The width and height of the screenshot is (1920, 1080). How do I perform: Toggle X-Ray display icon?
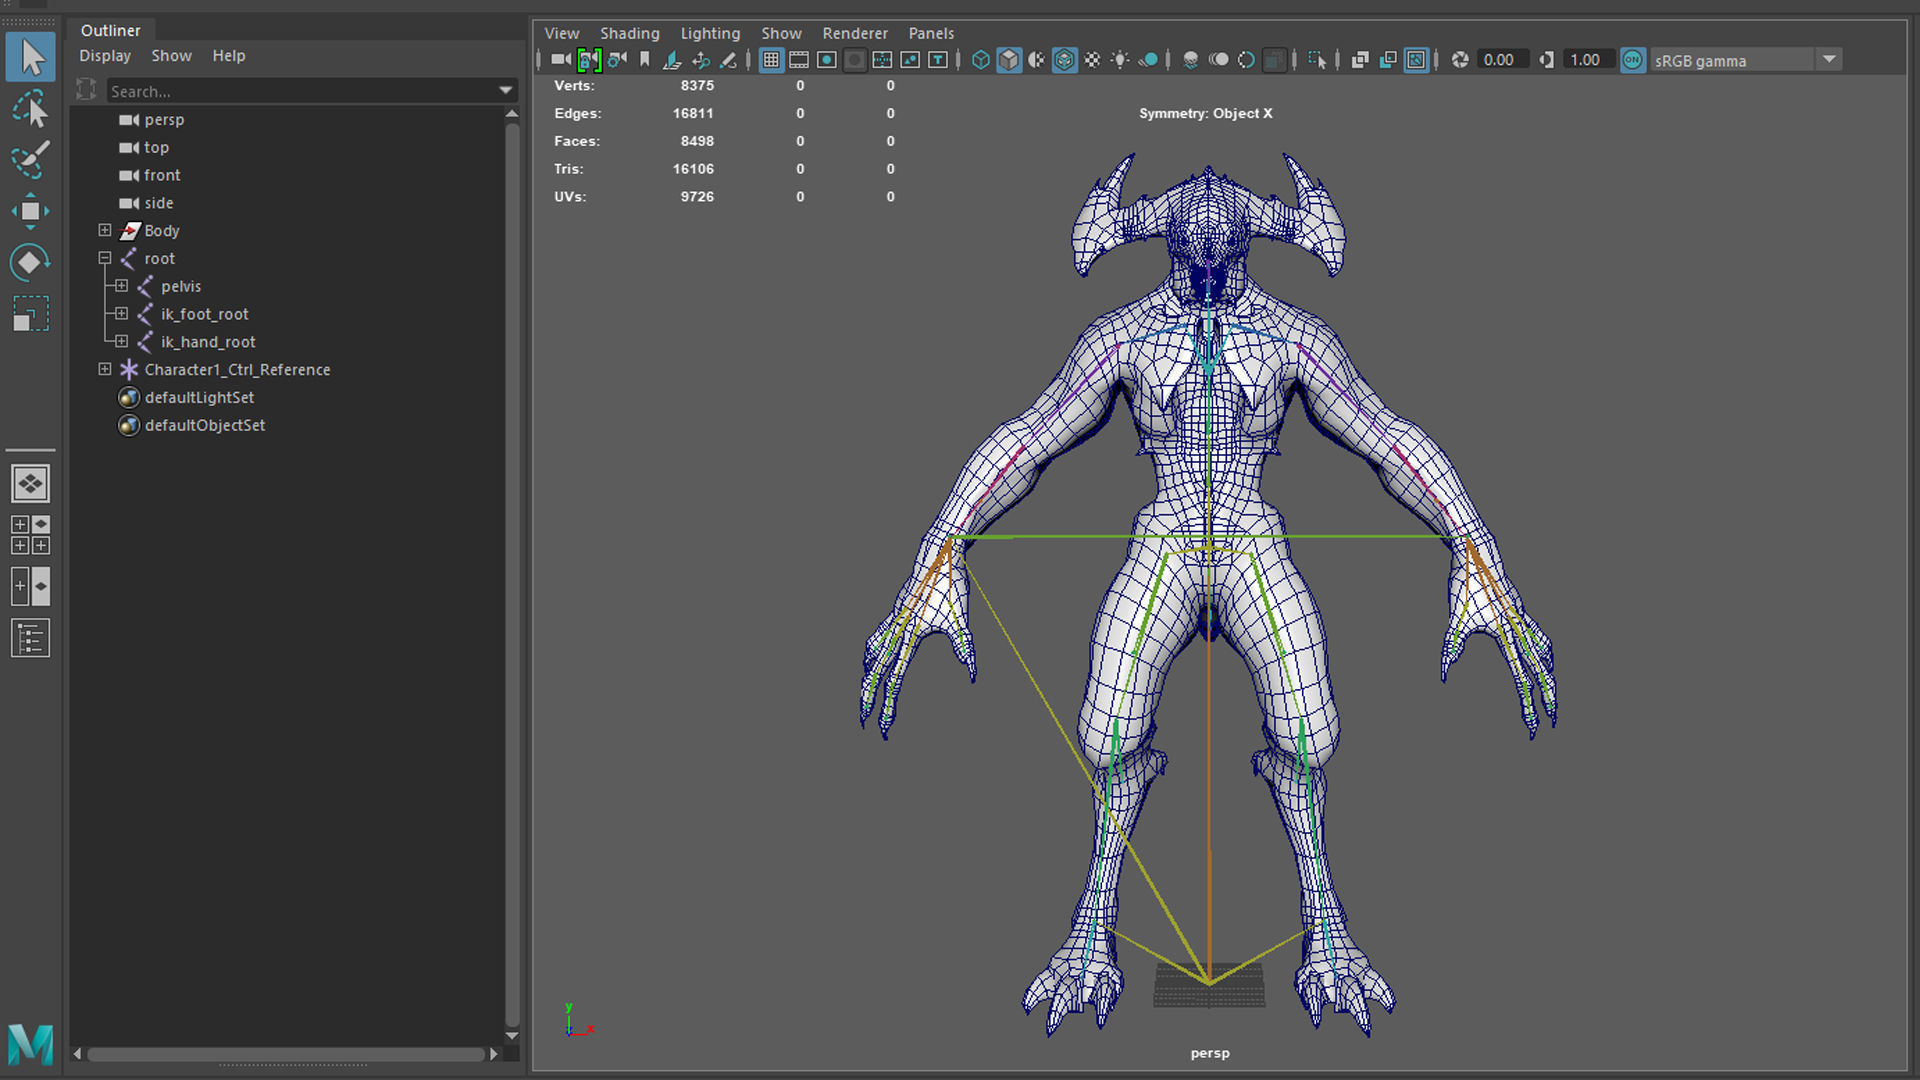(x=1360, y=60)
